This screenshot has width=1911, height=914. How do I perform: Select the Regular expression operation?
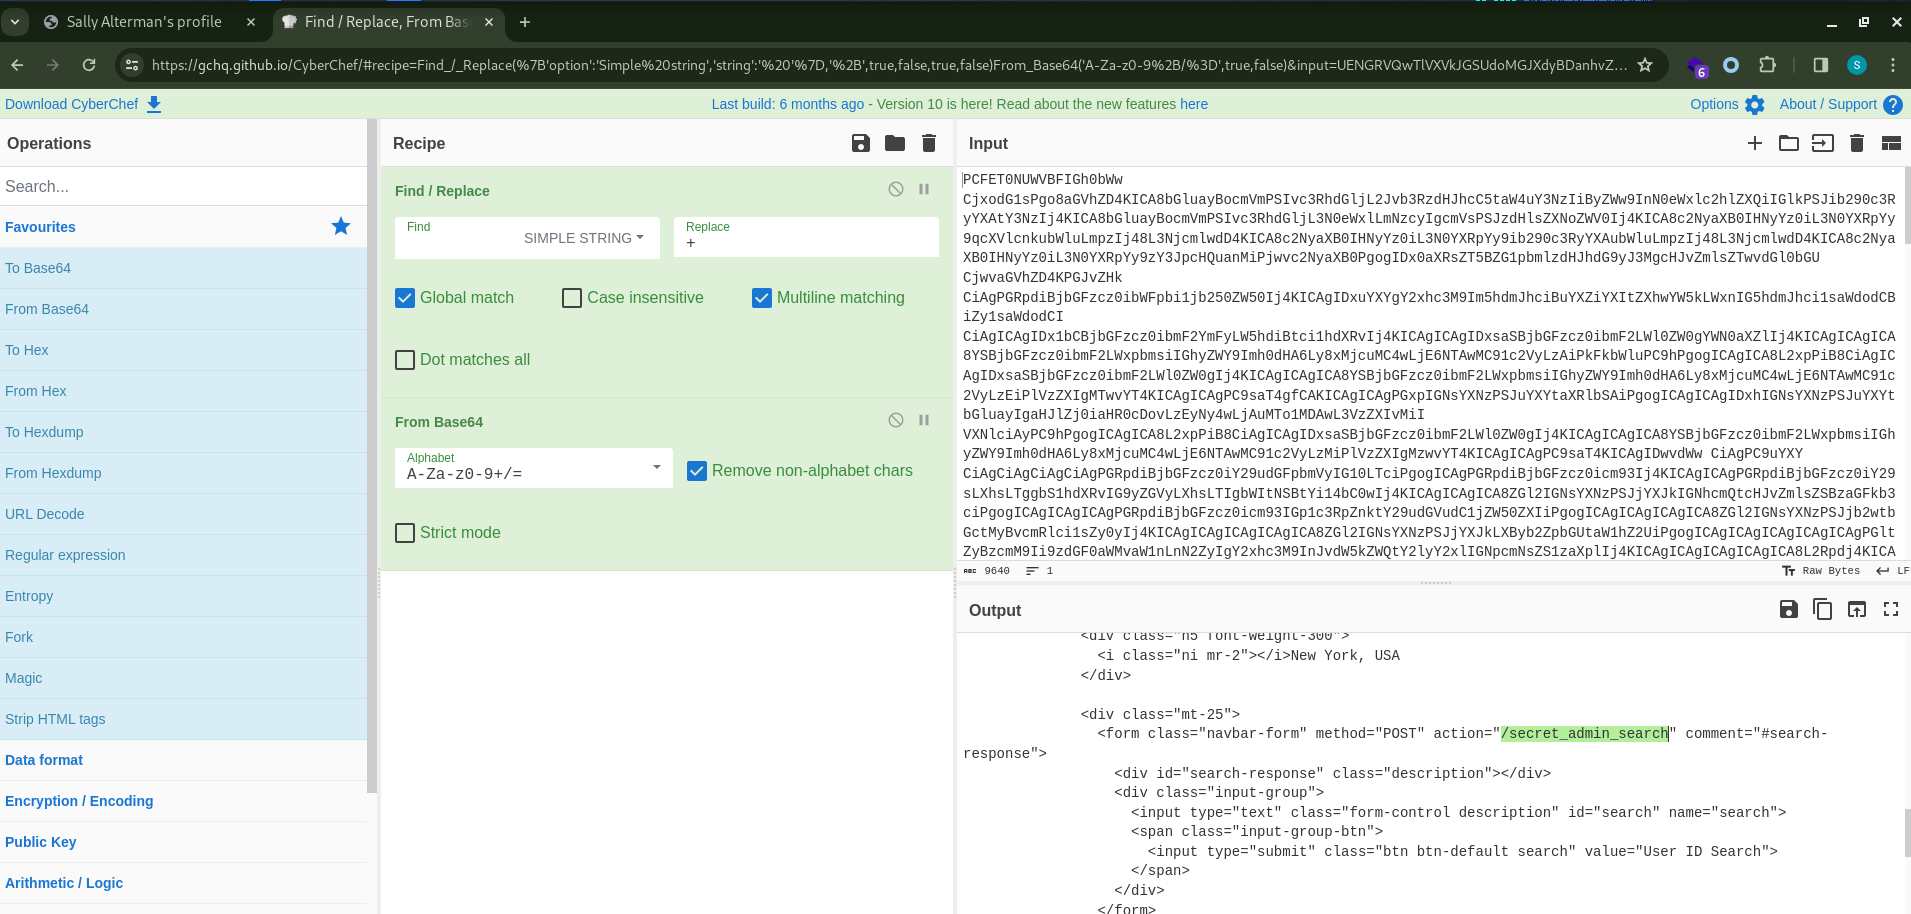tap(183, 555)
